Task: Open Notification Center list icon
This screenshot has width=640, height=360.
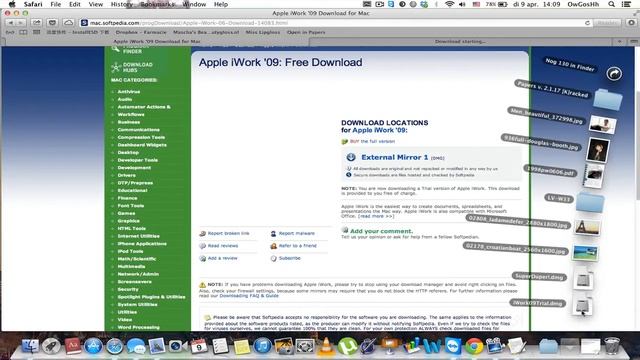Action: pos(626,4)
